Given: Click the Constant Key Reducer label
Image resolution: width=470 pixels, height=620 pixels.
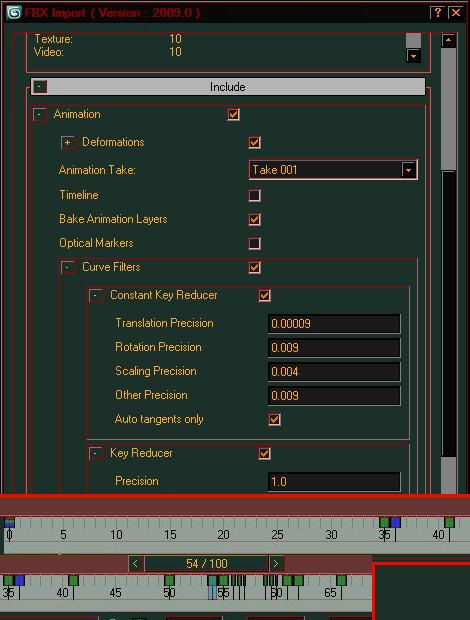Looking at the screenshot, I should 164,295.
